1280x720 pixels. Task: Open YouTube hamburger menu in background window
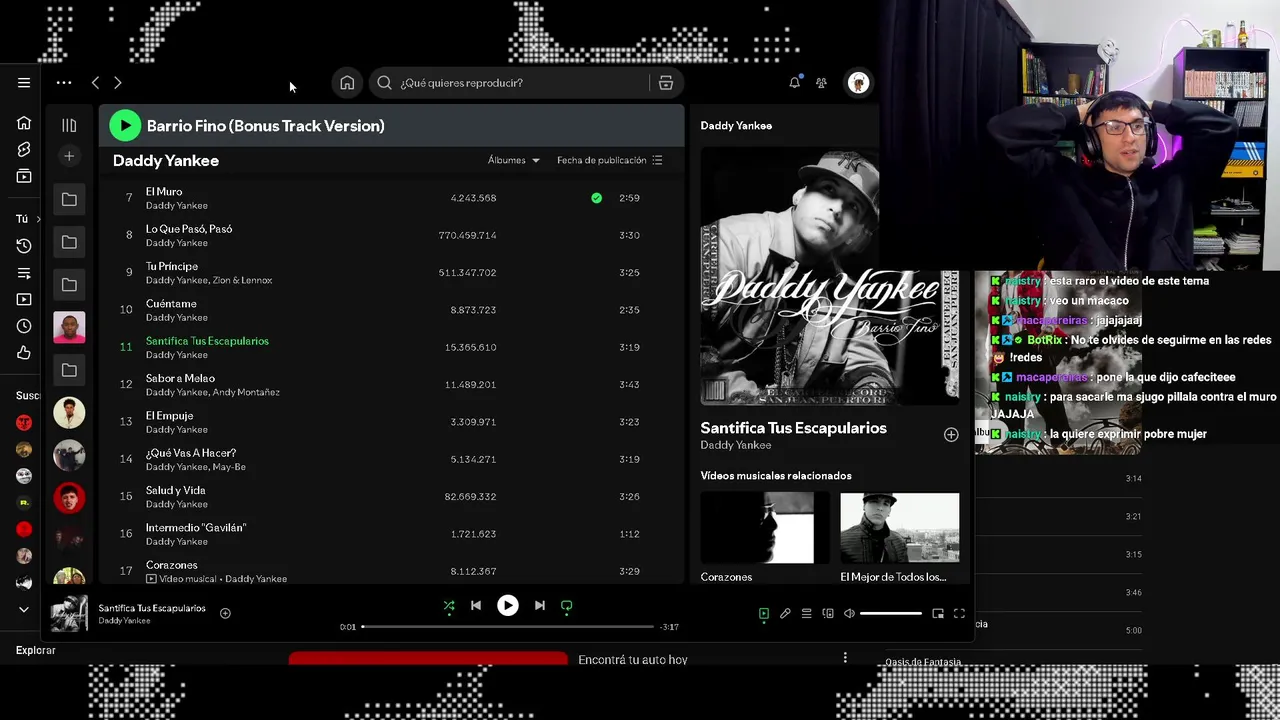[x=24, y=83]
